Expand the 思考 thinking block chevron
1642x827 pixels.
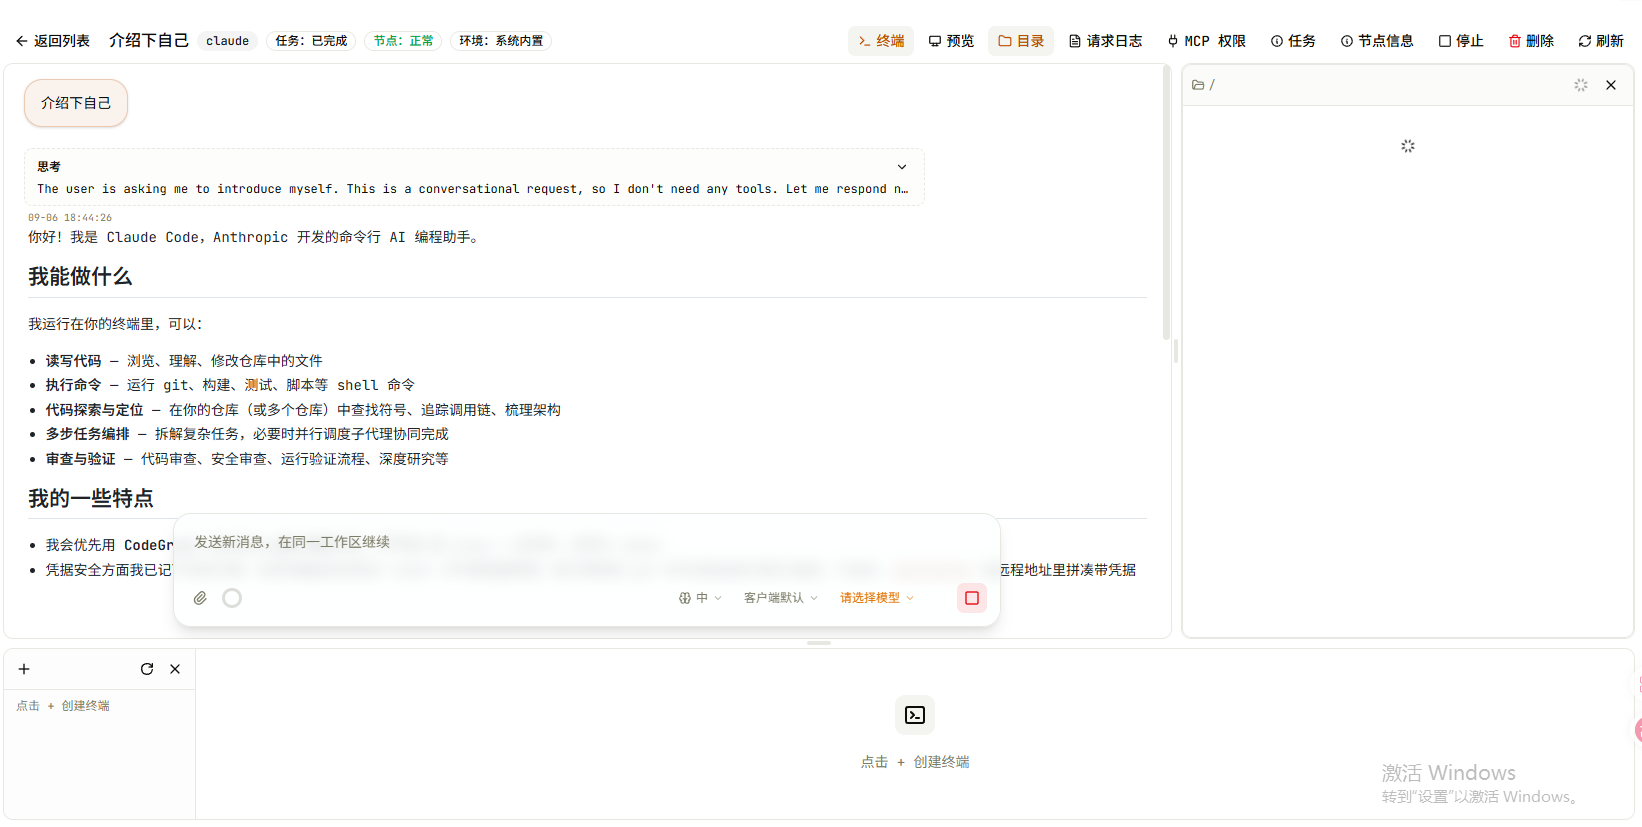click(x=902, y=167)
